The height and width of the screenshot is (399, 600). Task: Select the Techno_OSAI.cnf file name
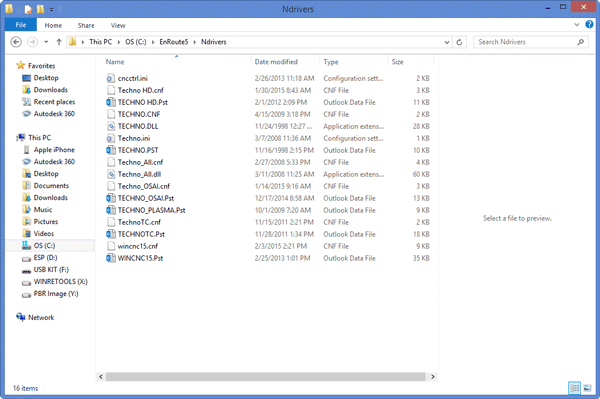(144, 186)
